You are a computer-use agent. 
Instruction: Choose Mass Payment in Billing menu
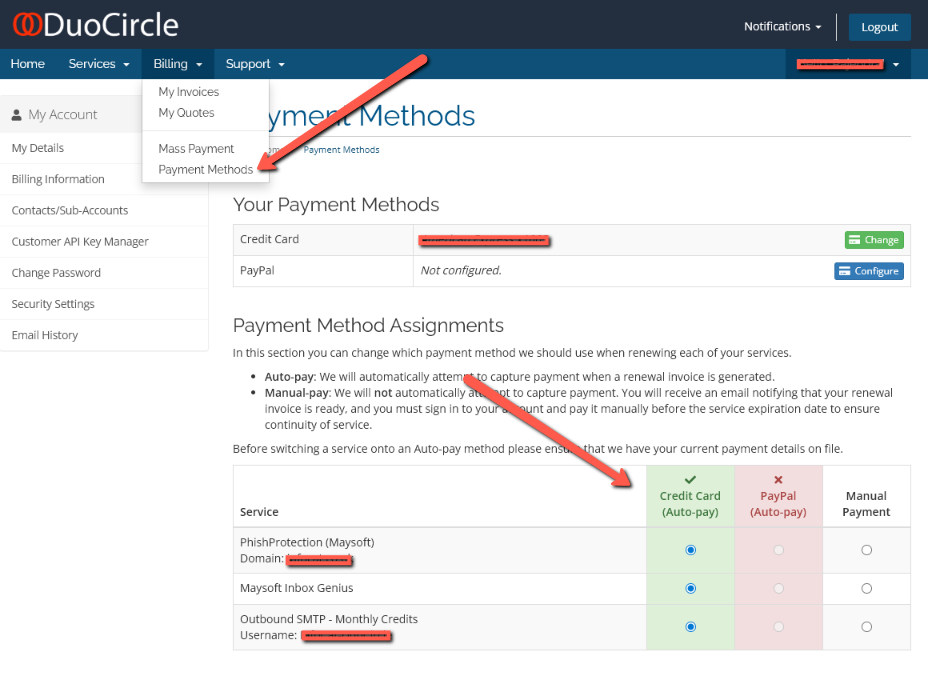tap(196, 149)
